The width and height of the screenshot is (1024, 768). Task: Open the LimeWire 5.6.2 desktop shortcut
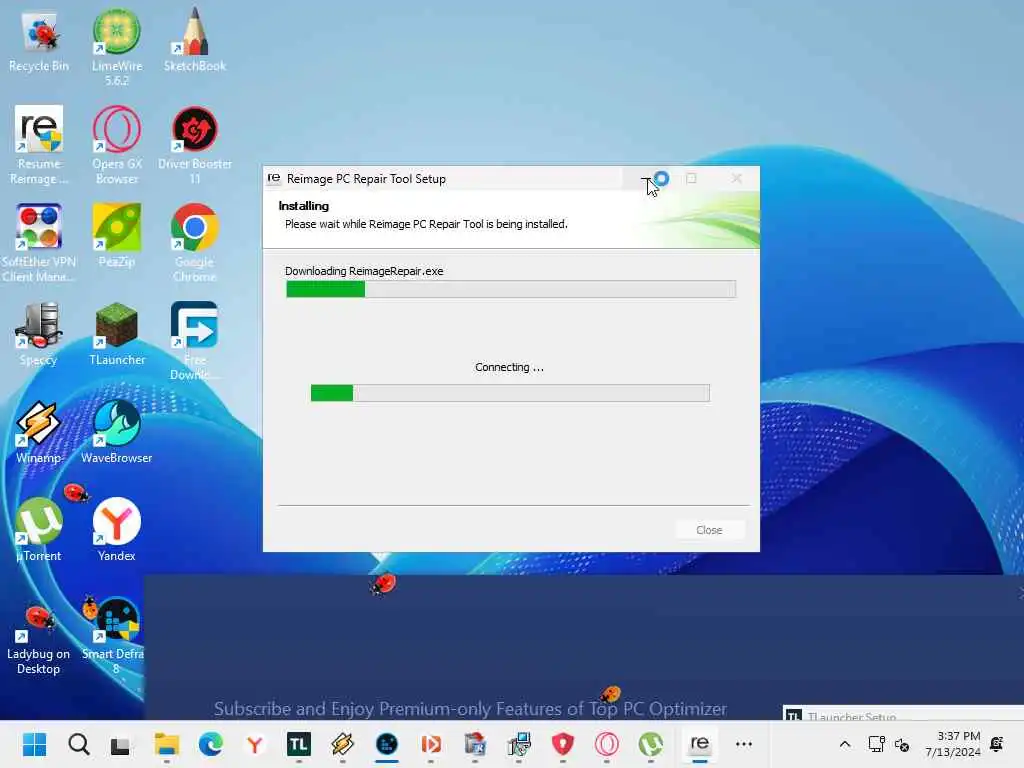pos(117,47)
